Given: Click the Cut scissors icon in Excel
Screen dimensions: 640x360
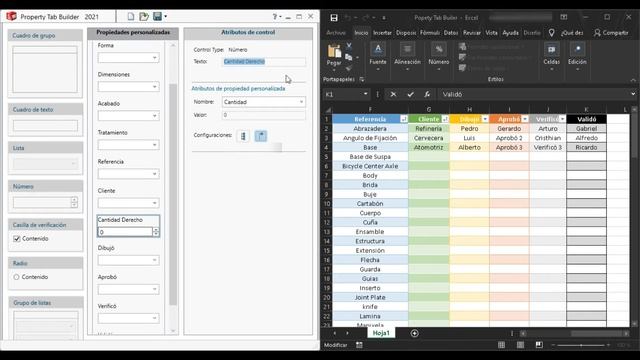Looking at the screenshot, I should click(x=349, y=46).
